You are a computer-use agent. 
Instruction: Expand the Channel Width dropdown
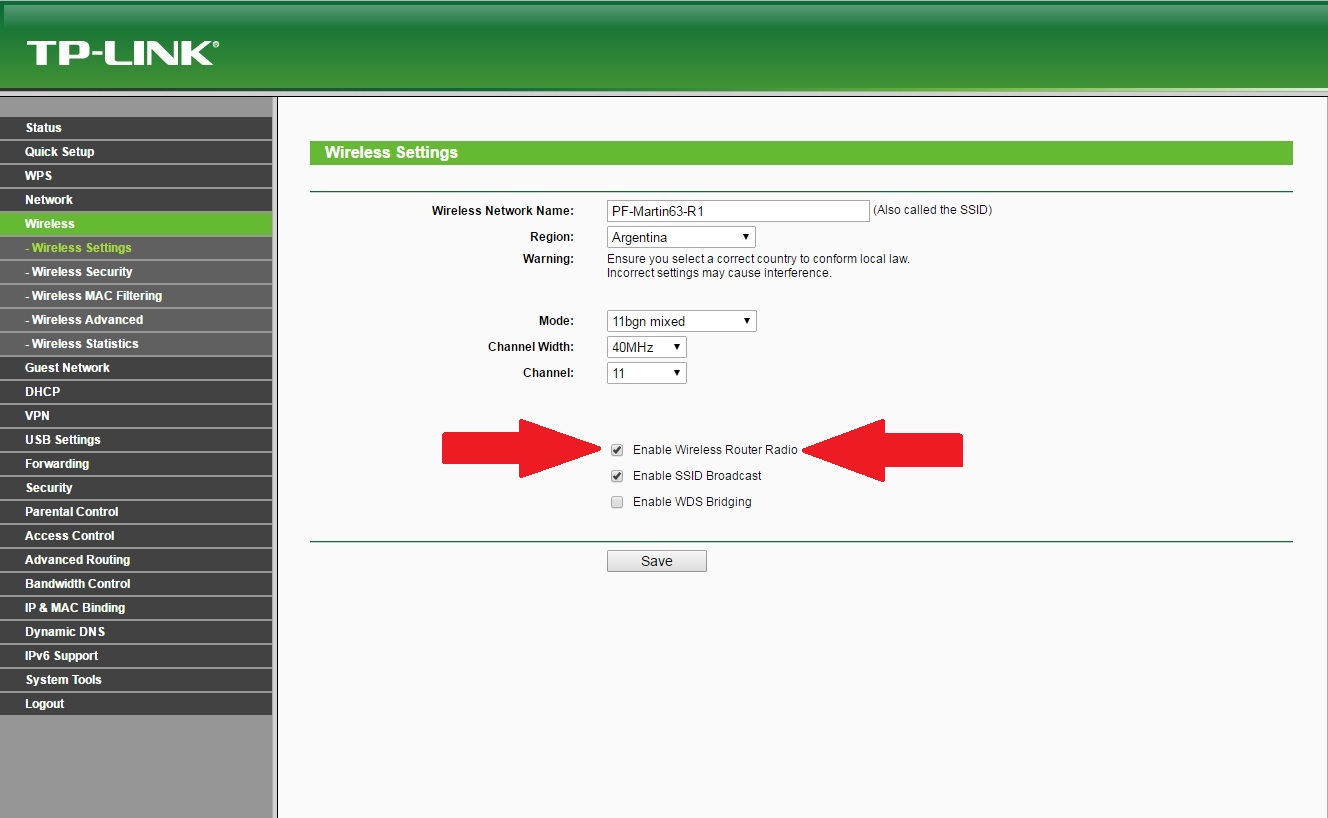pyautogui.click(x=647, y=347)
